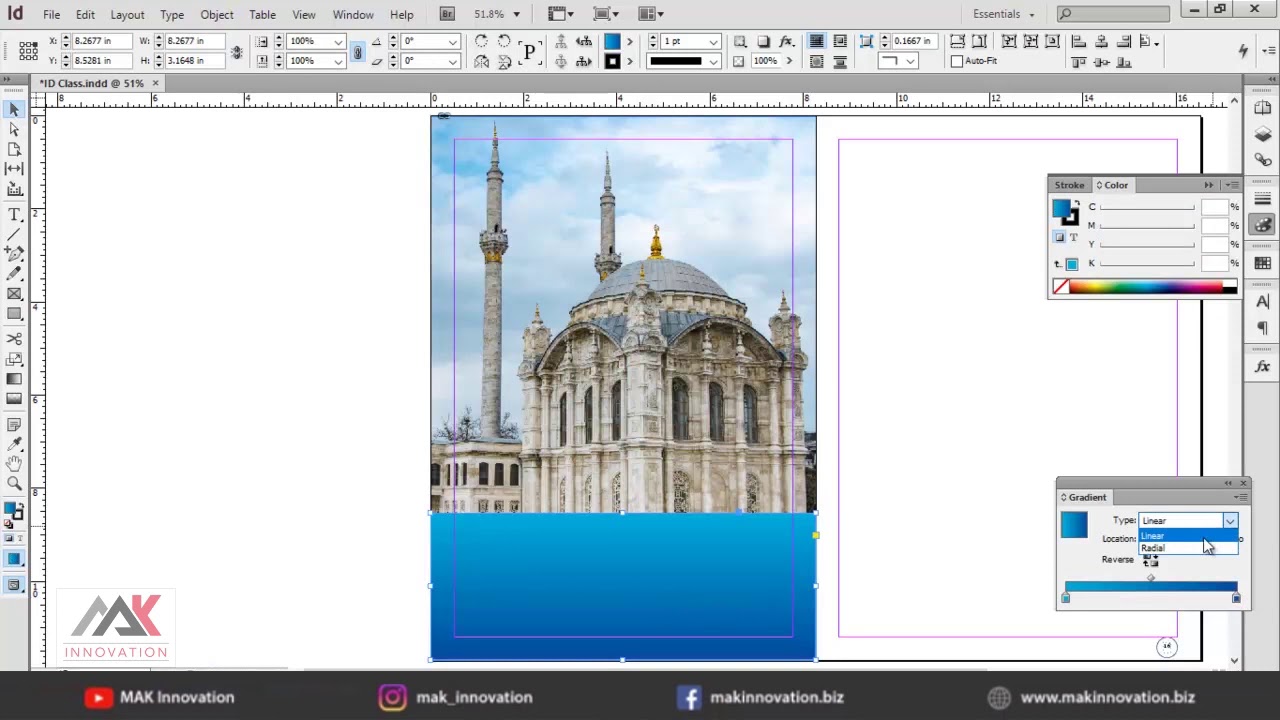
Task: Open the Effects fx panel icon
Action: click(1262, 367)
